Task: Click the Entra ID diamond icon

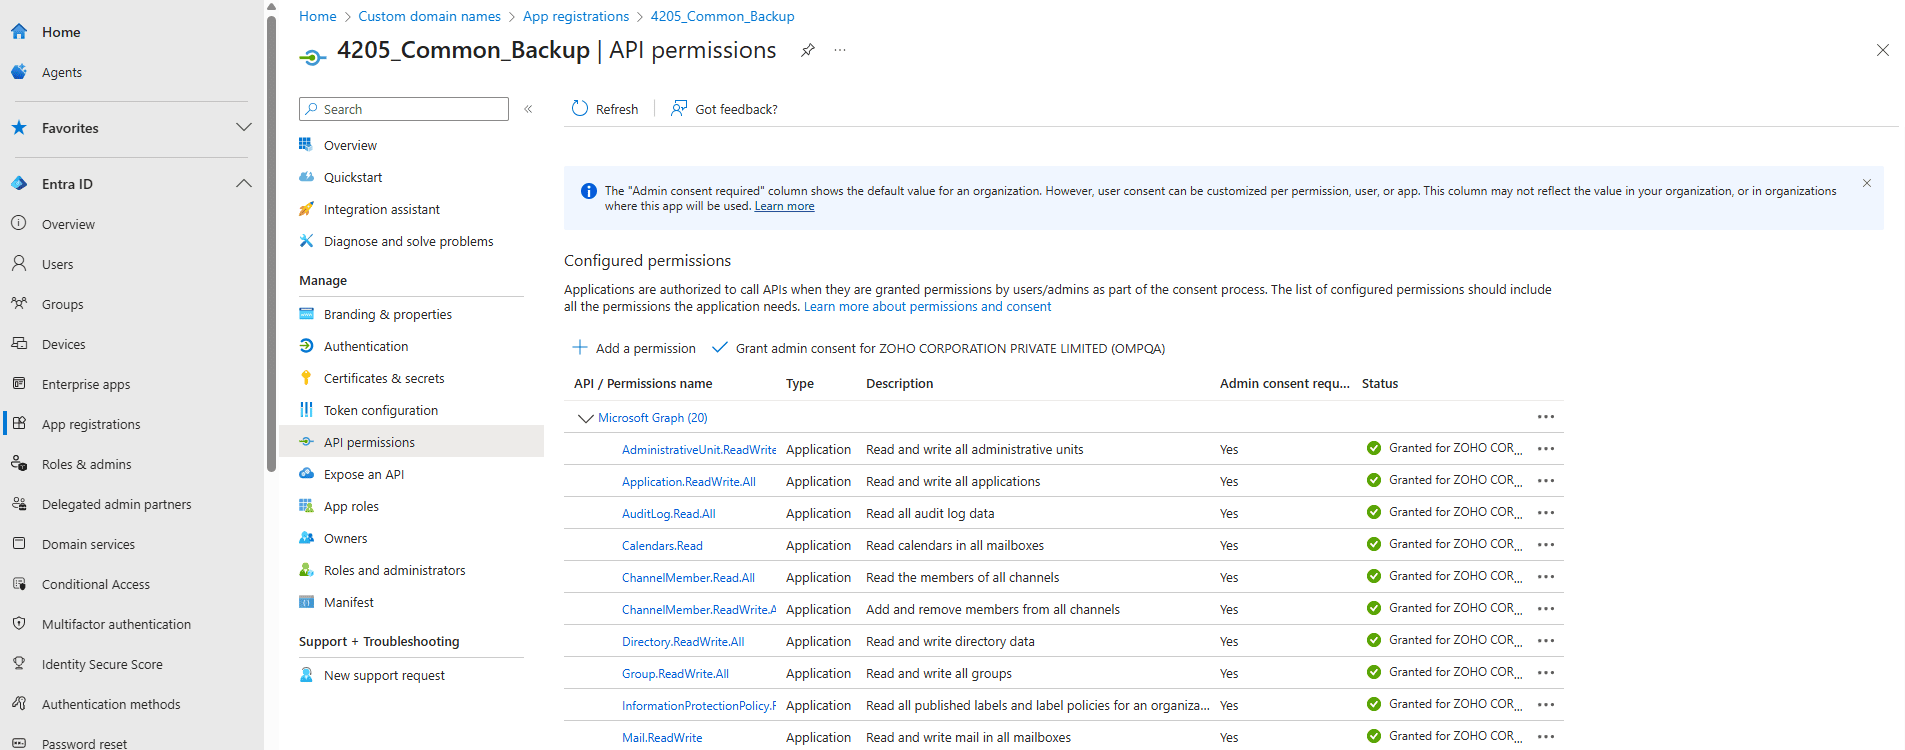Action: tap(19, 184)
